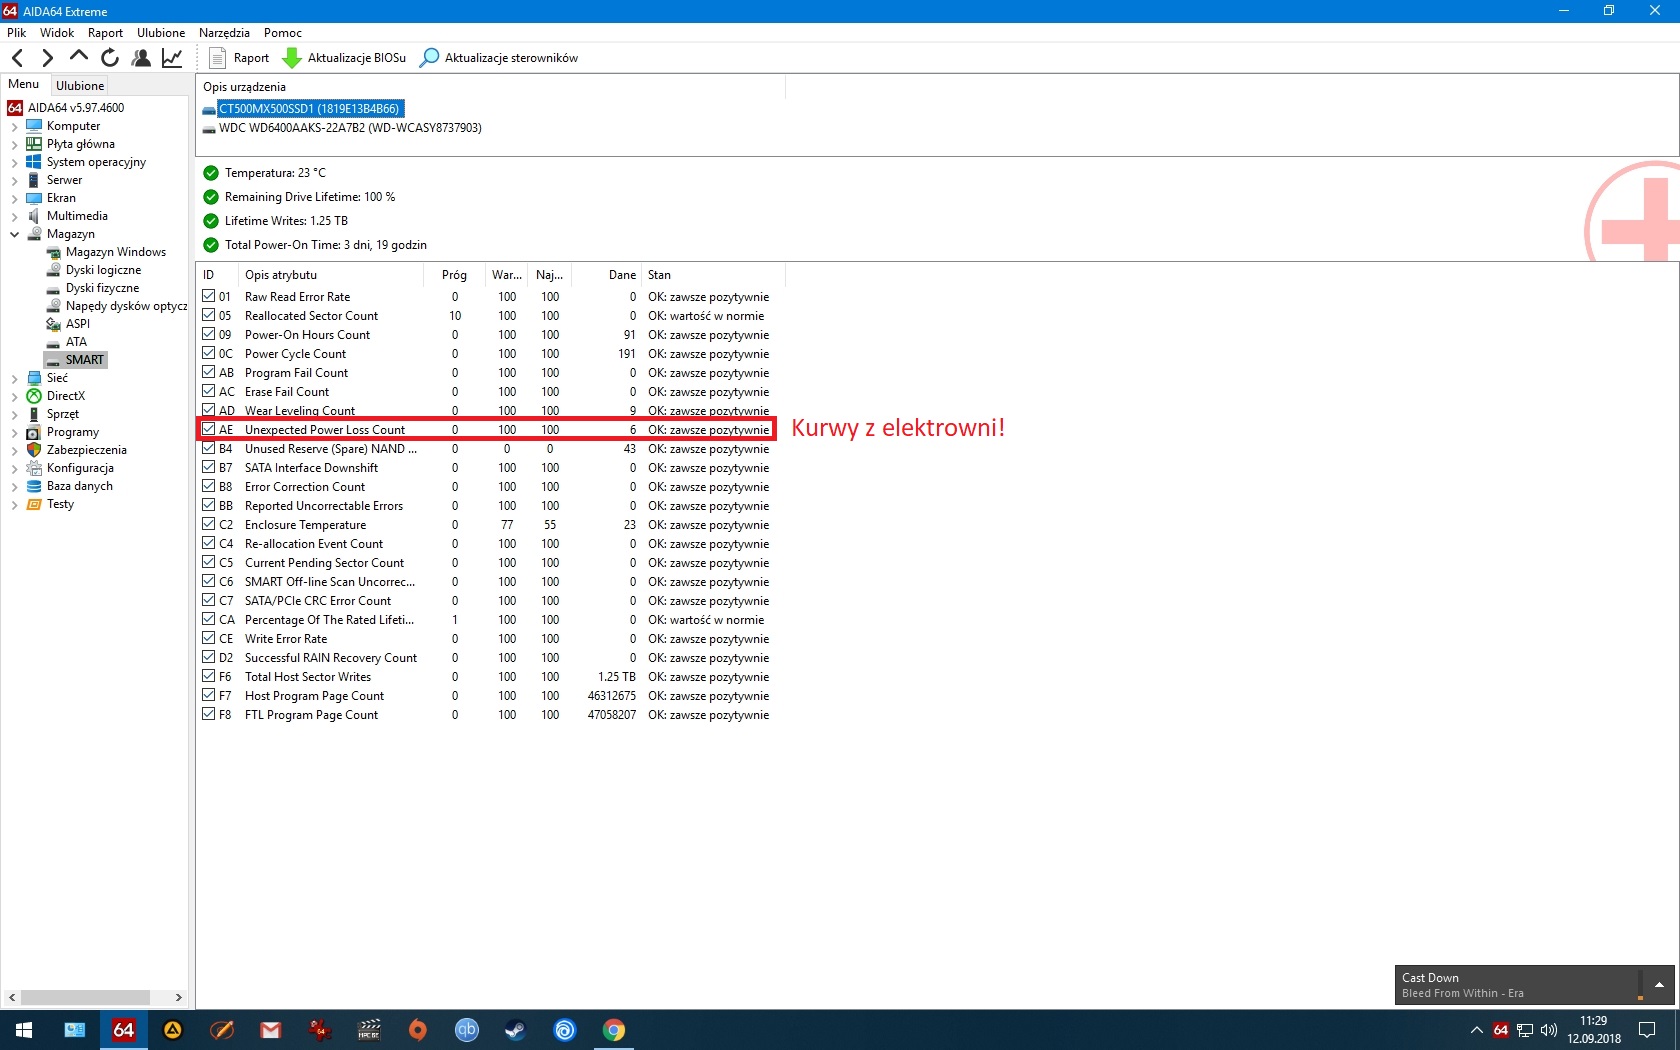The width and height of the screenshot is (1680, 1050).
Task: Expand the Testy tree node
Action: pyautogui.click(x=14, y=504)
